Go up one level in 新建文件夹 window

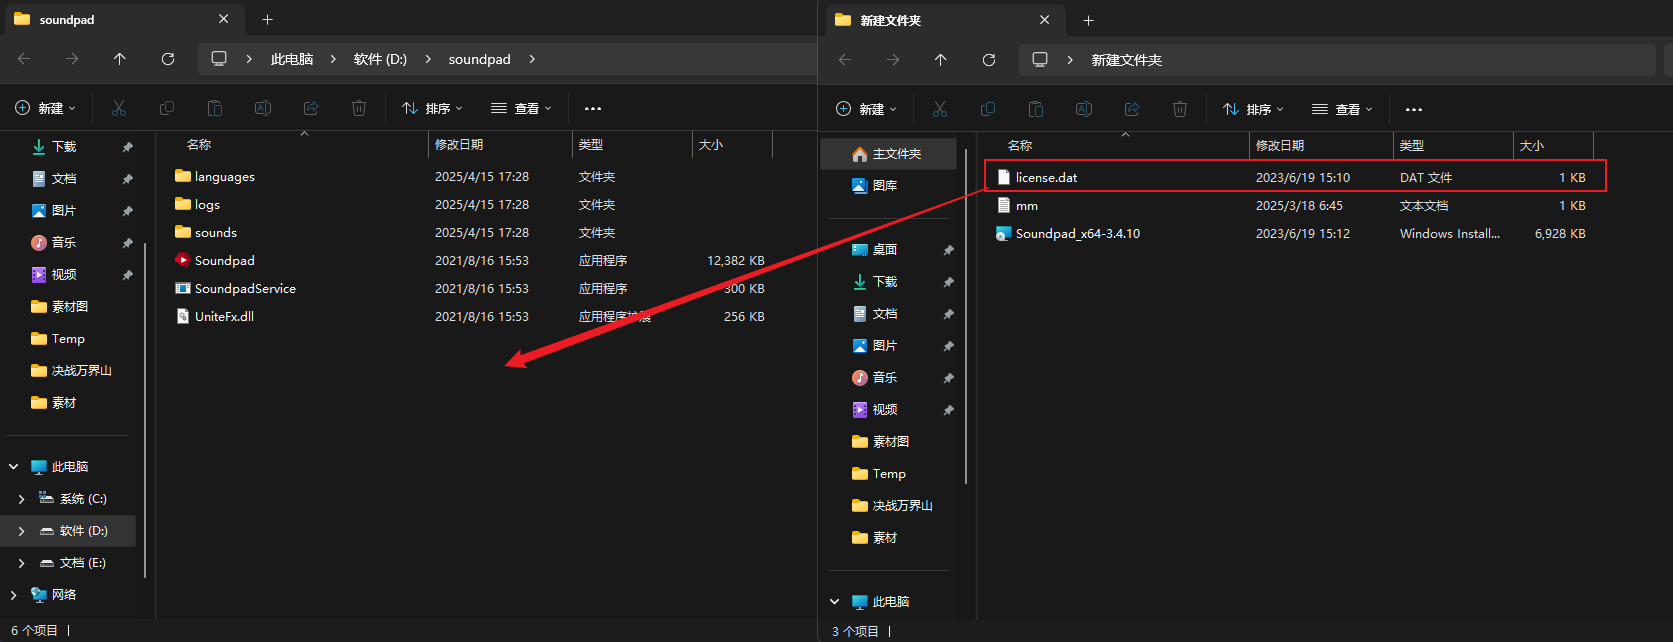click(941, 60)
